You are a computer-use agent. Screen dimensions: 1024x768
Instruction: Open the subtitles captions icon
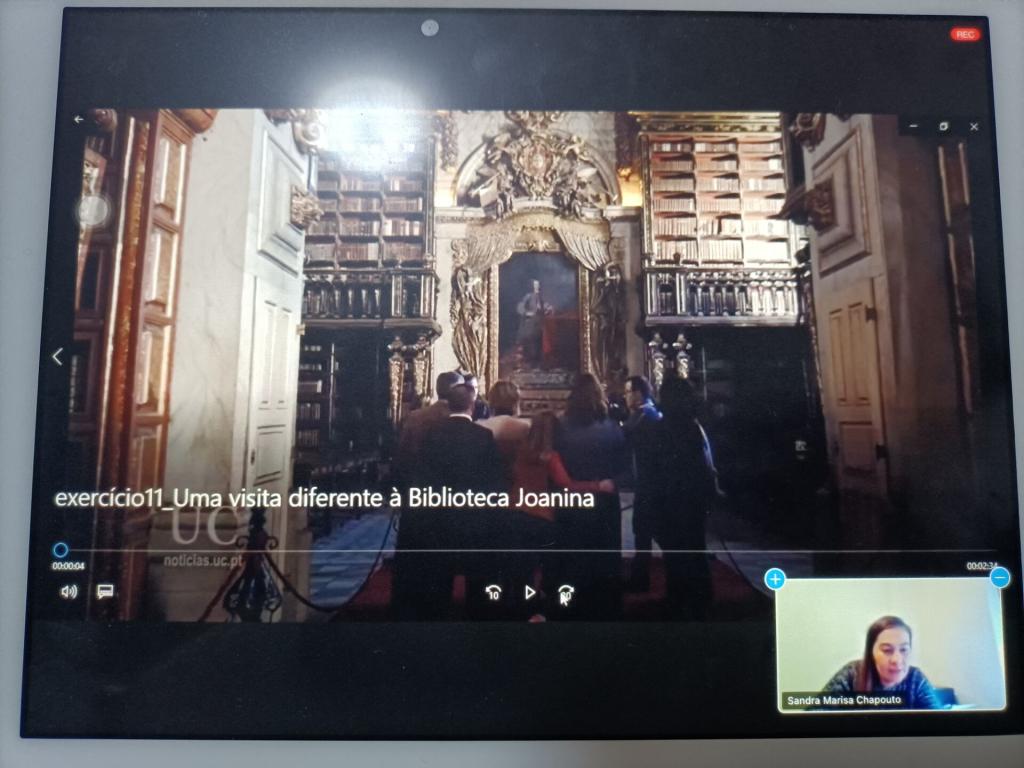click(x=104, y=591)
